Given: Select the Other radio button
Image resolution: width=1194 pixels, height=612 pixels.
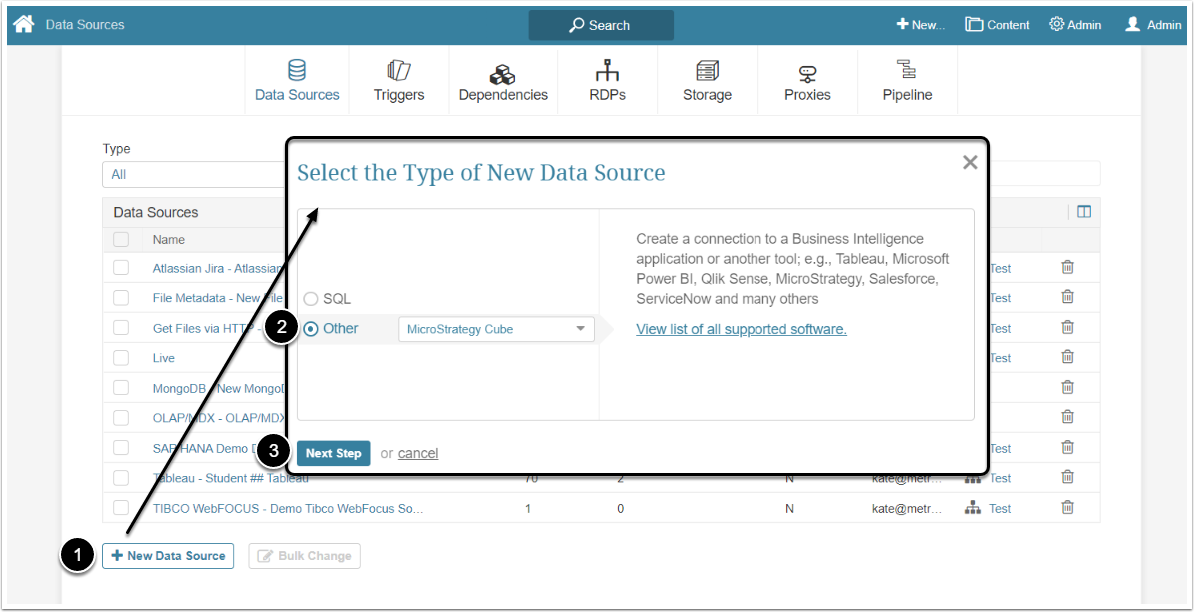Looking at the screenshot, I should pyautogui.click(x=311, y=329).
